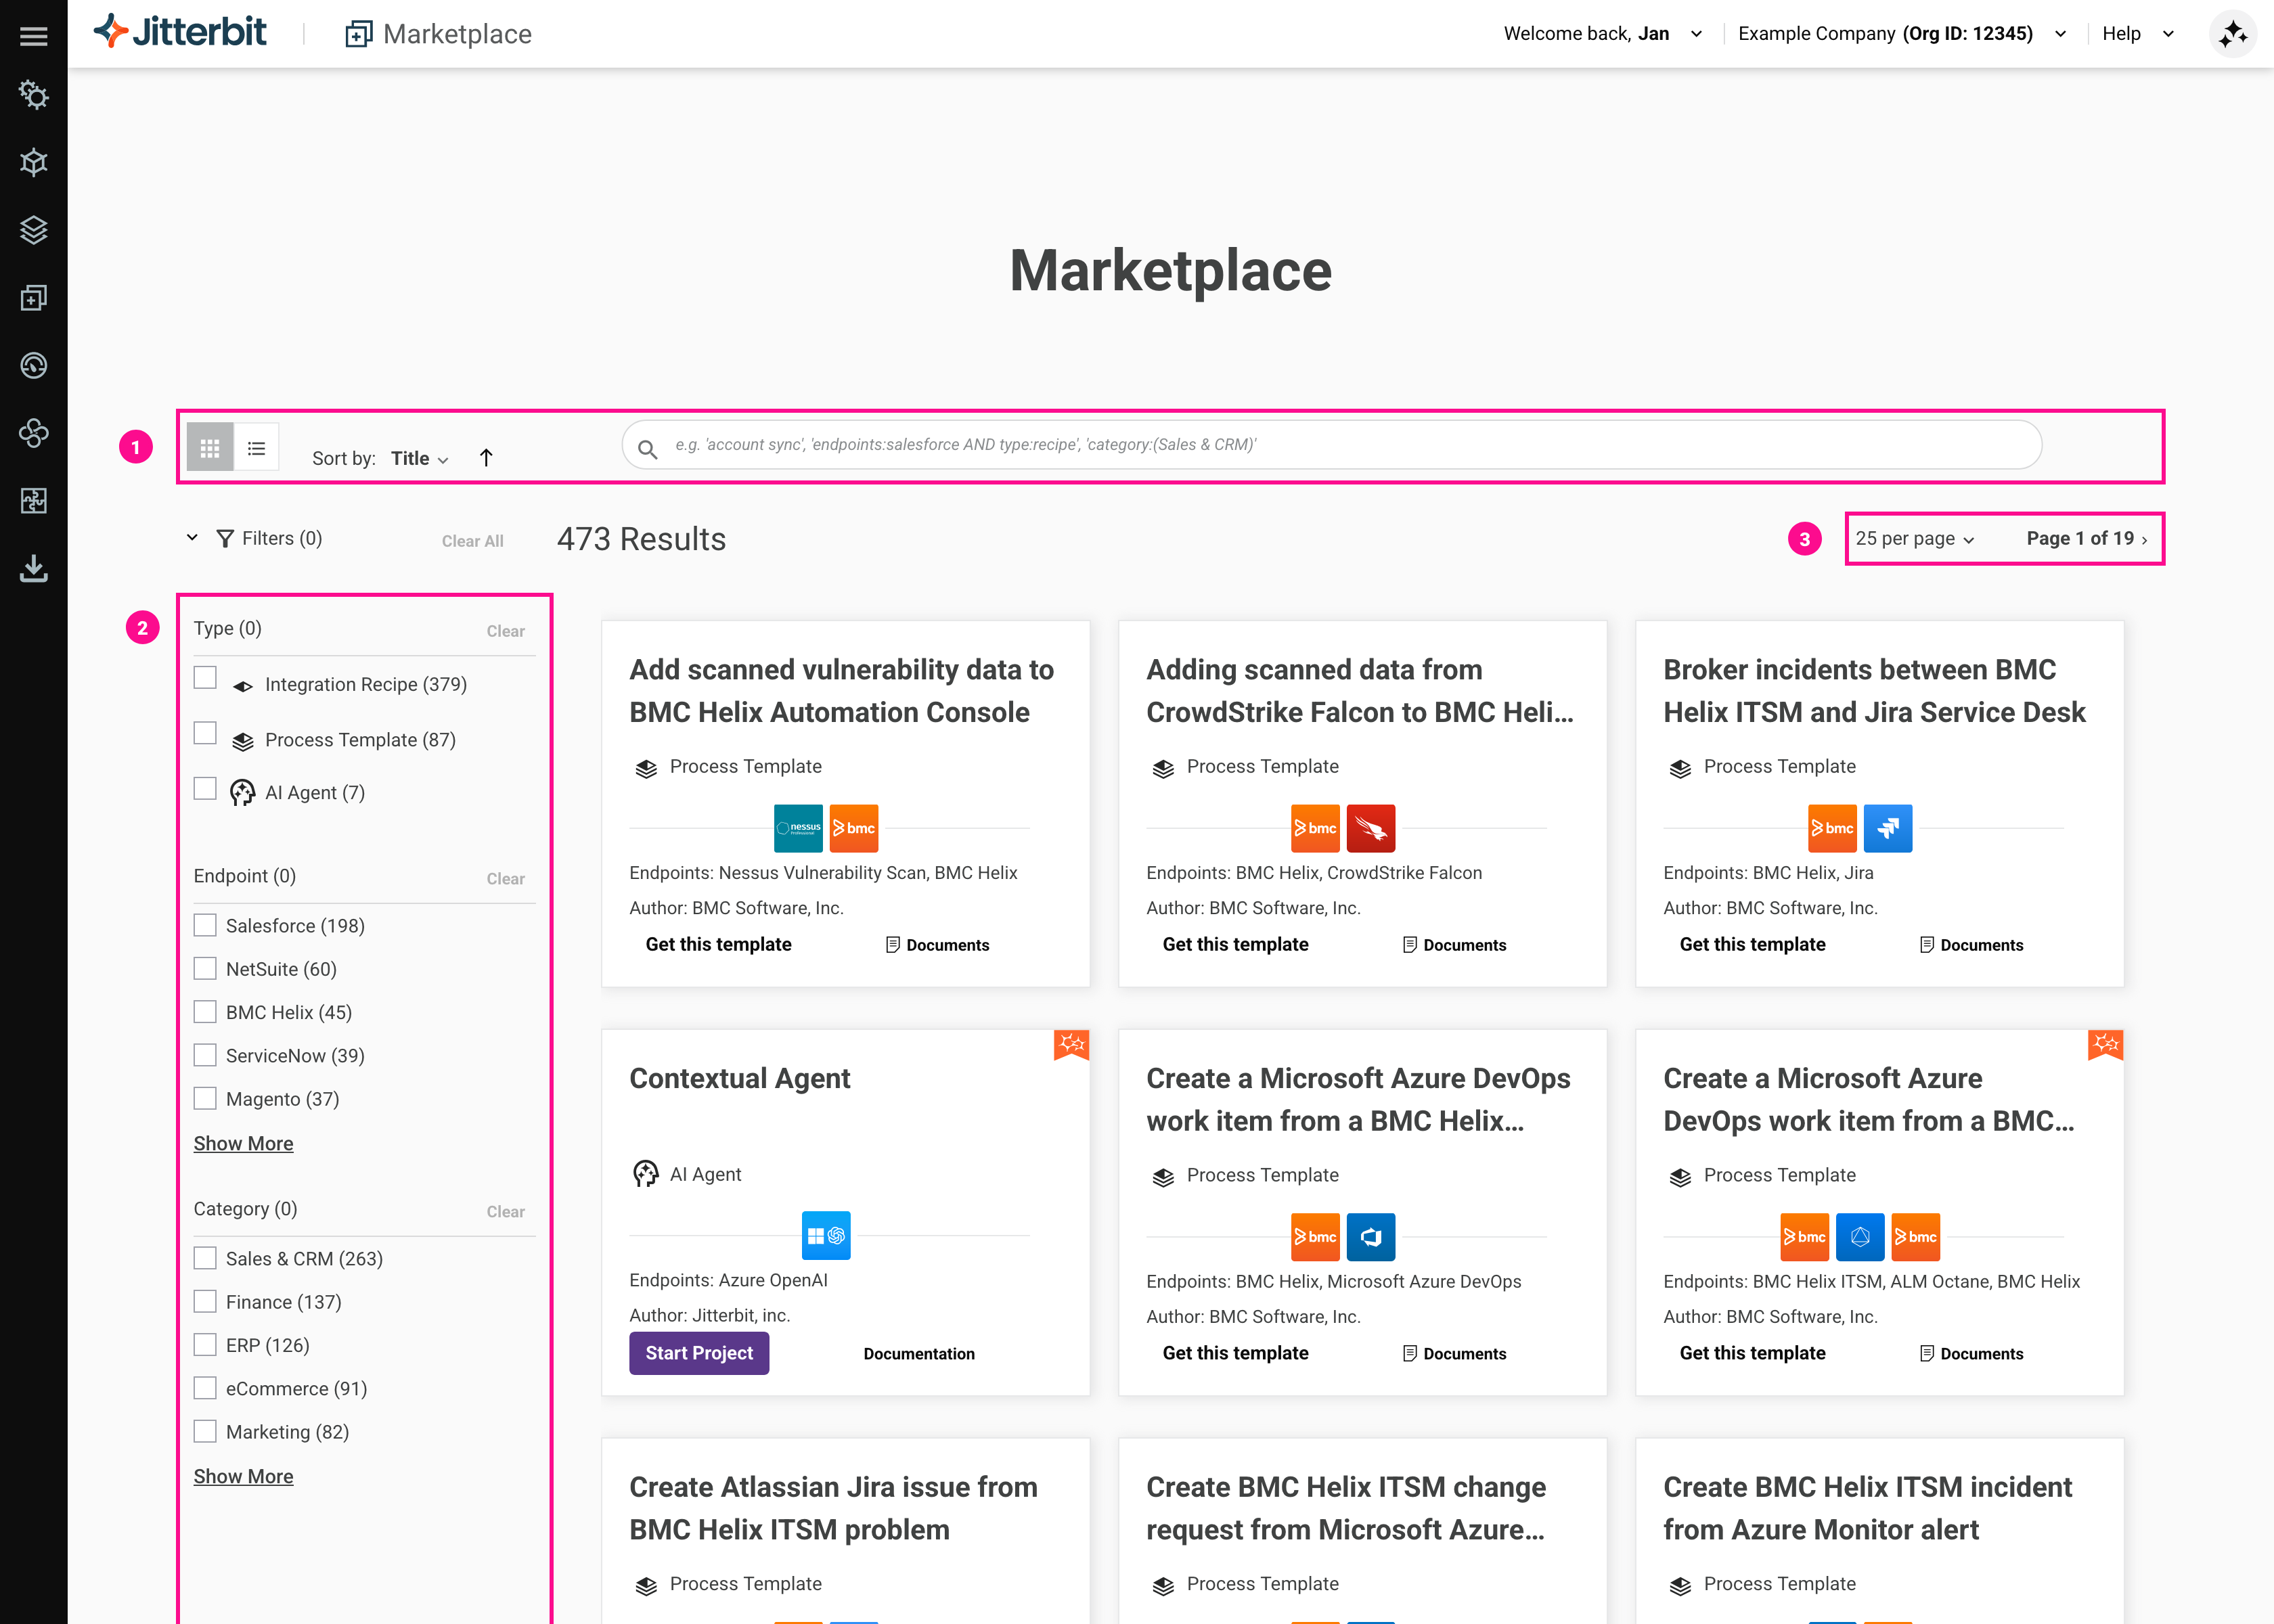The image size is (2274, 1624).
Task: Click the AI sparkle assistant icon top right
Action: (2232, 33)
